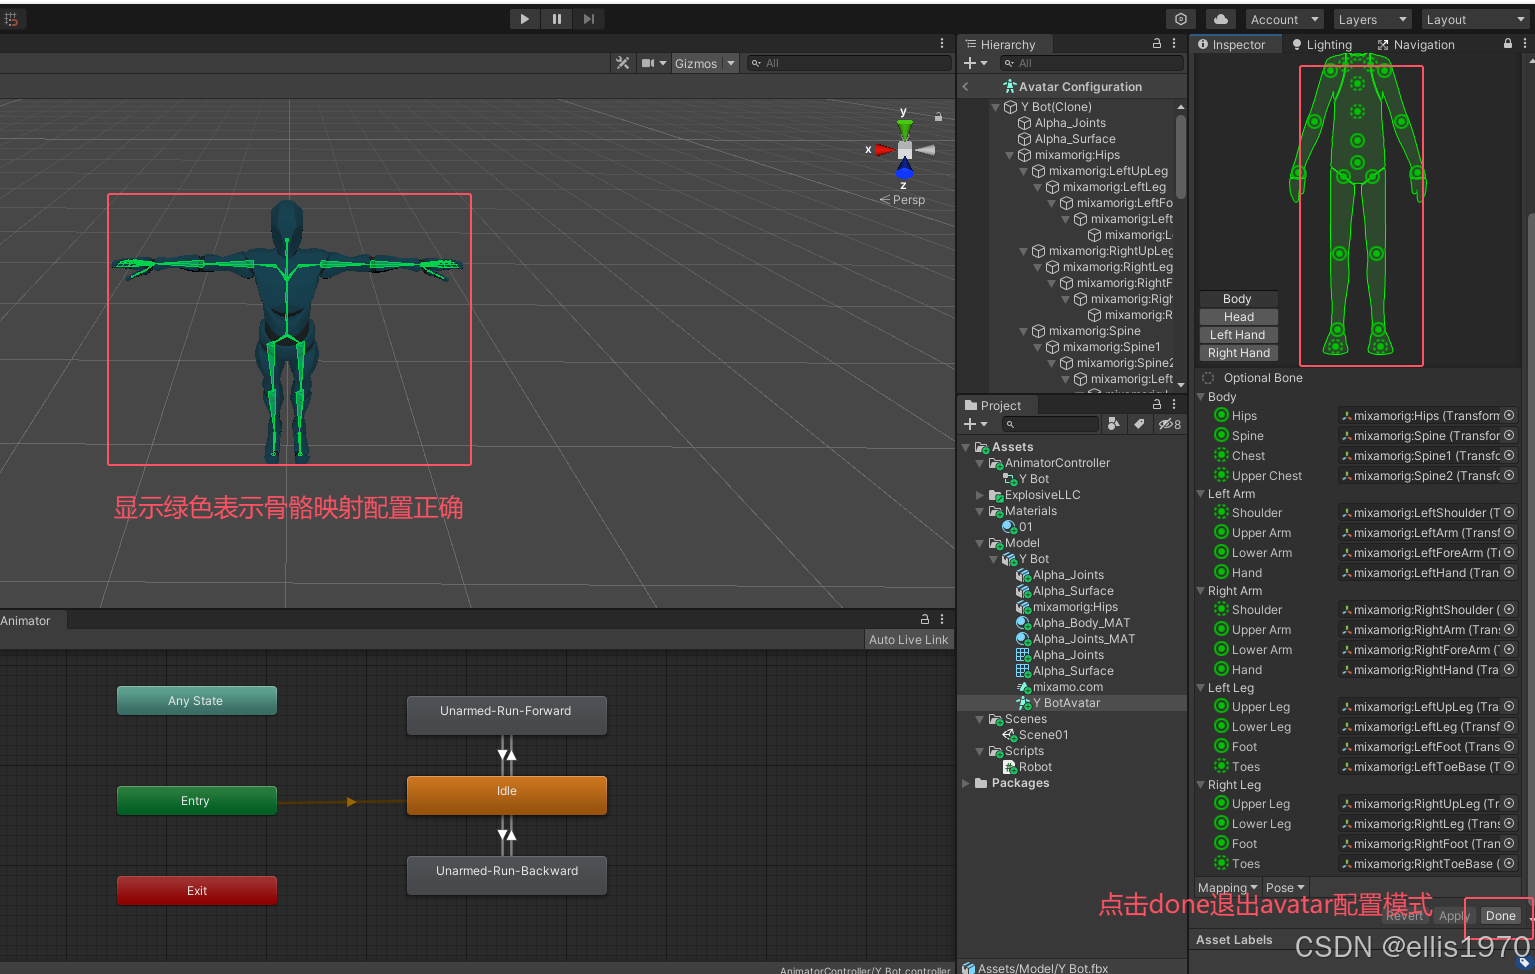Open the camera settings icon in scene toolbar

click(x=648, y=63)
